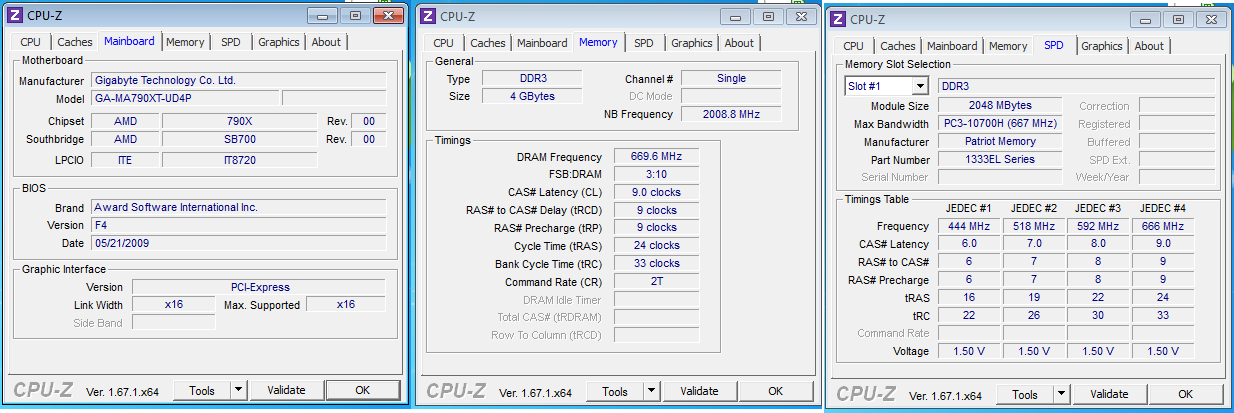This screenshot has width=1234, height=413.
Task: Click Tools button in Mainboard window
Action: 202,391
